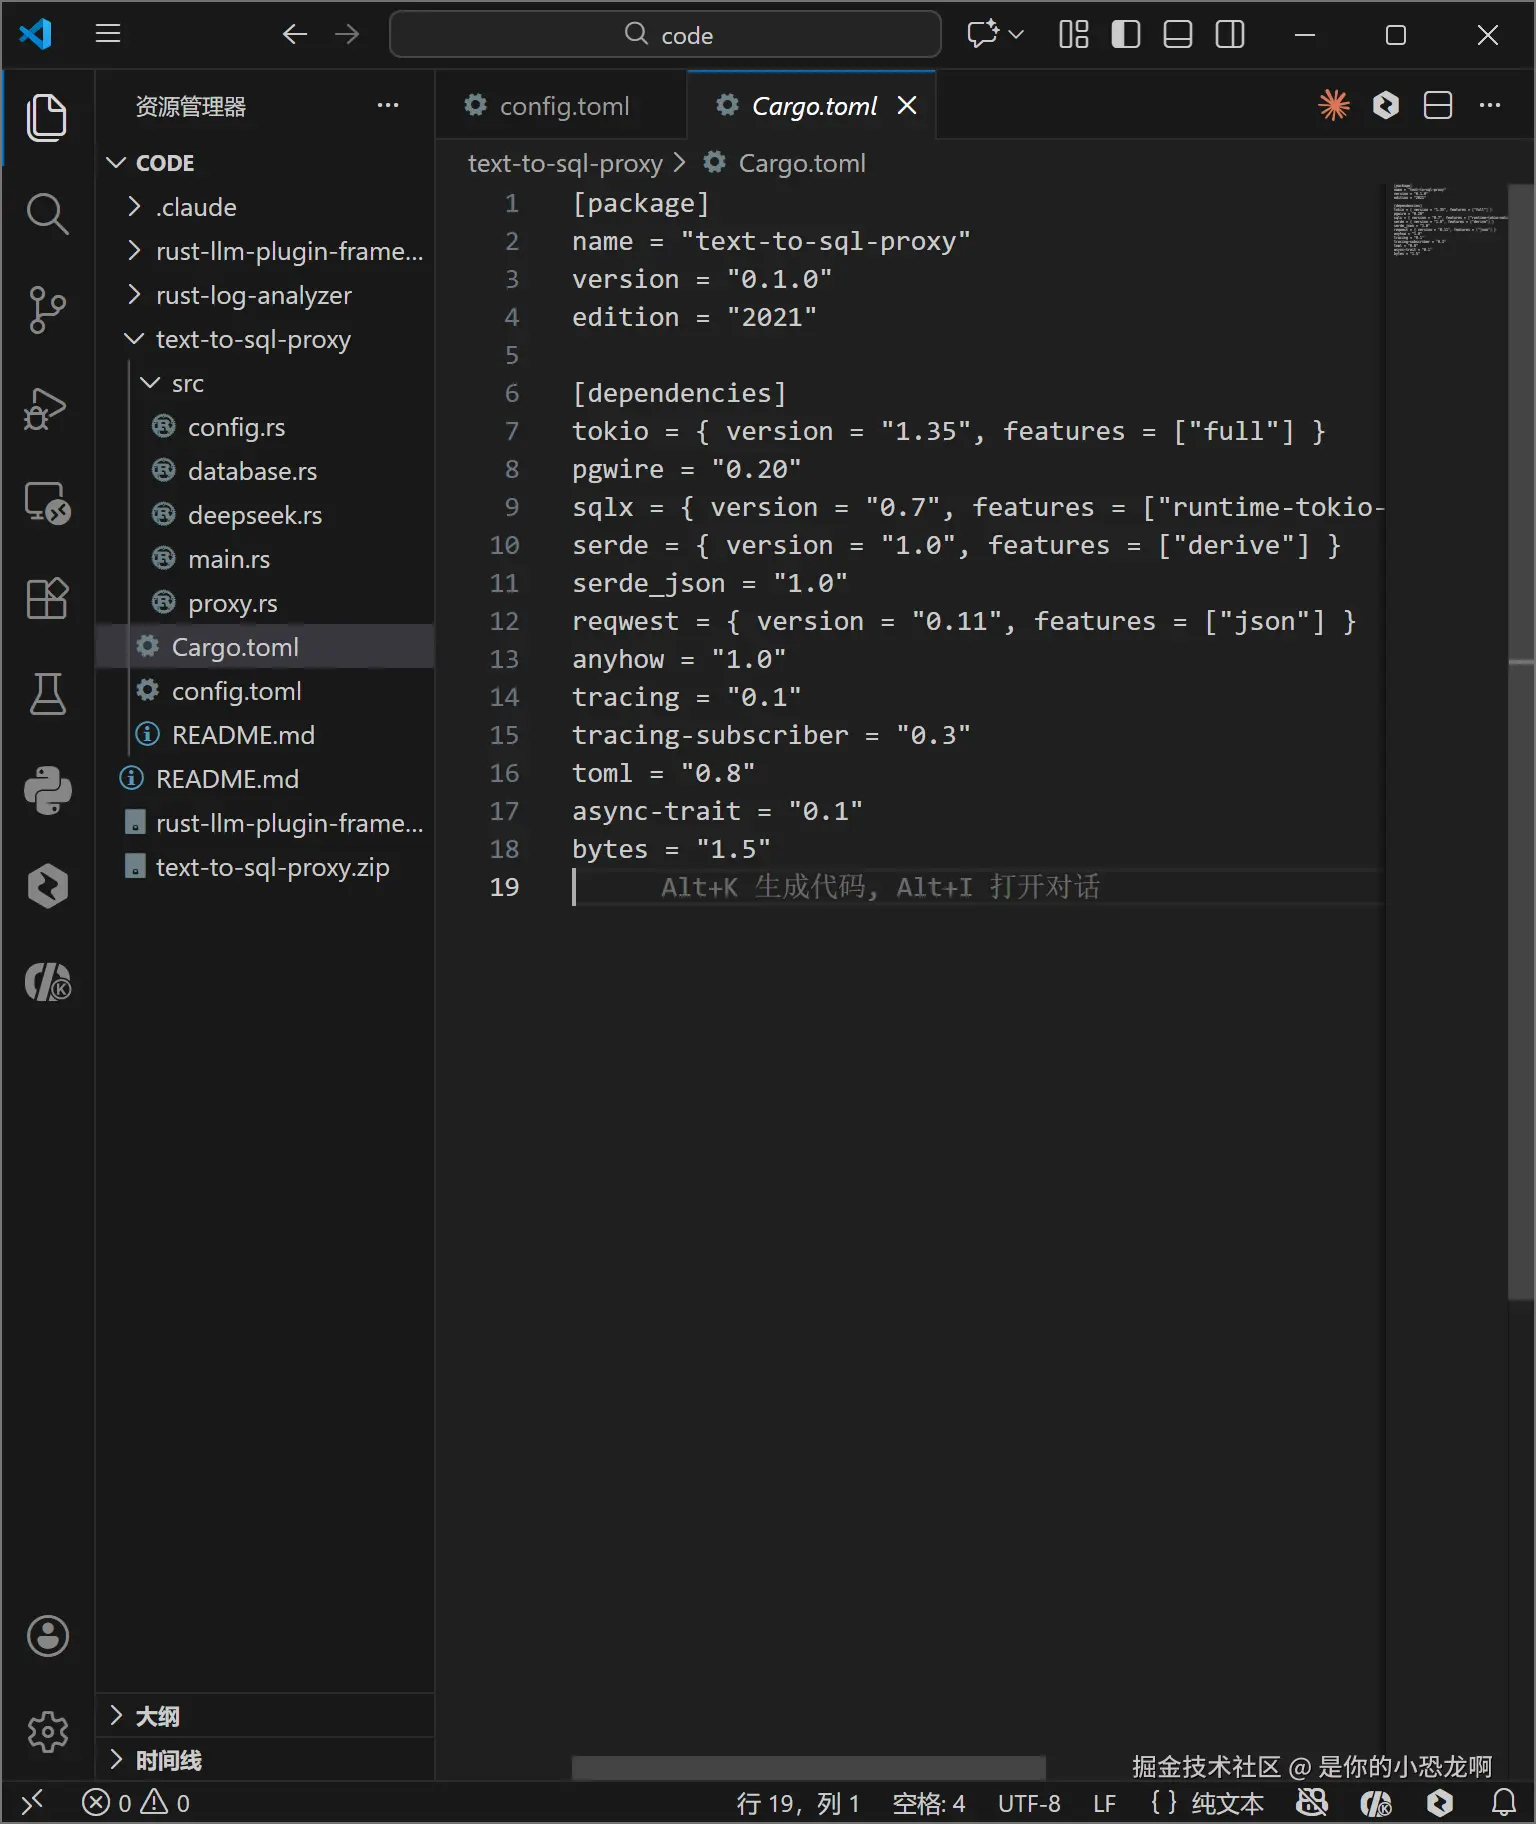This screenshot has width=1536, height=1824.
Task: Open the hamburger application menu
Action: (108, 35)
